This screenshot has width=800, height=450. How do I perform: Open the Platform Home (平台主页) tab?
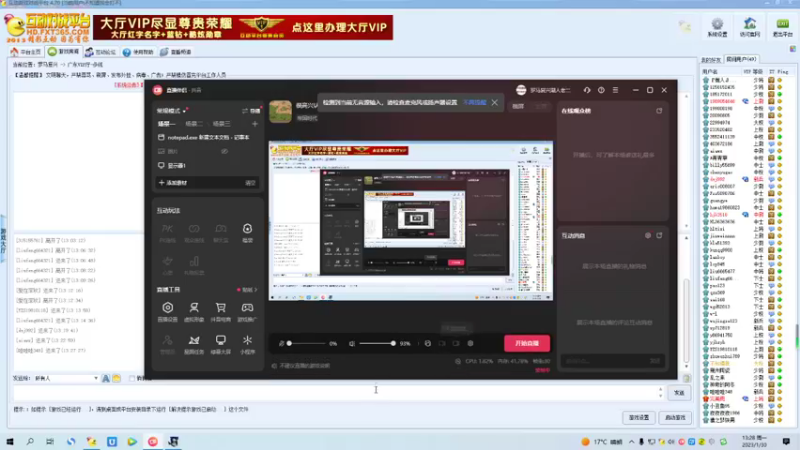pos(26,52)
